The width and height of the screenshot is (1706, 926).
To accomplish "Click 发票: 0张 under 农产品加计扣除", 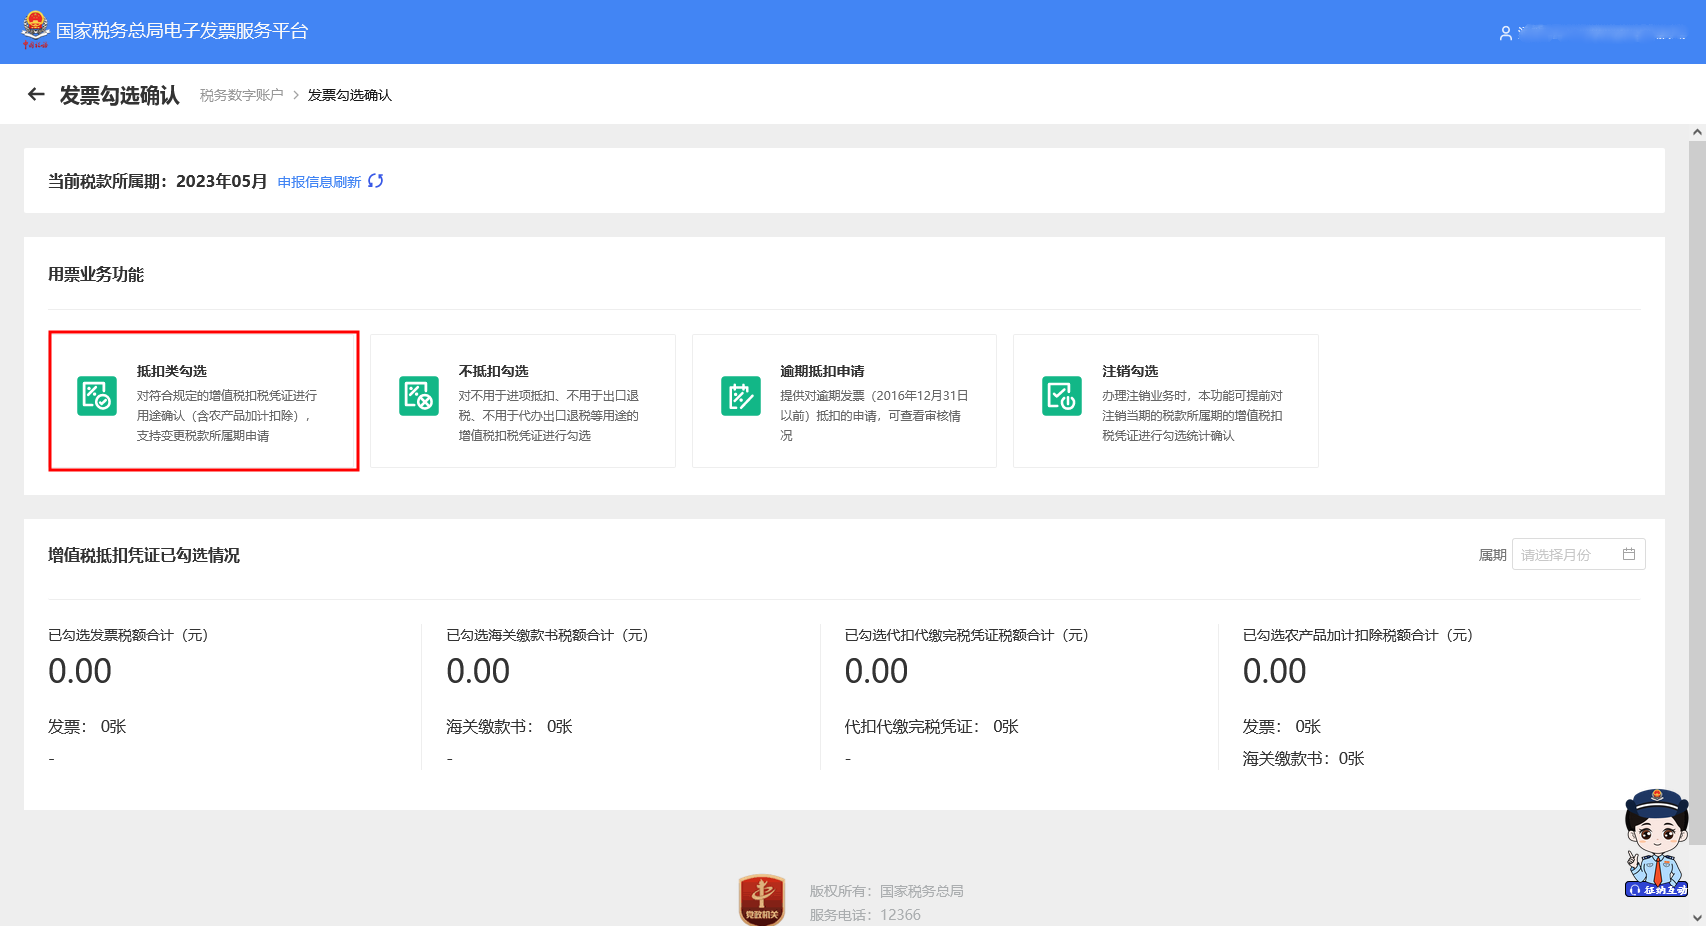I will 1281,727.
